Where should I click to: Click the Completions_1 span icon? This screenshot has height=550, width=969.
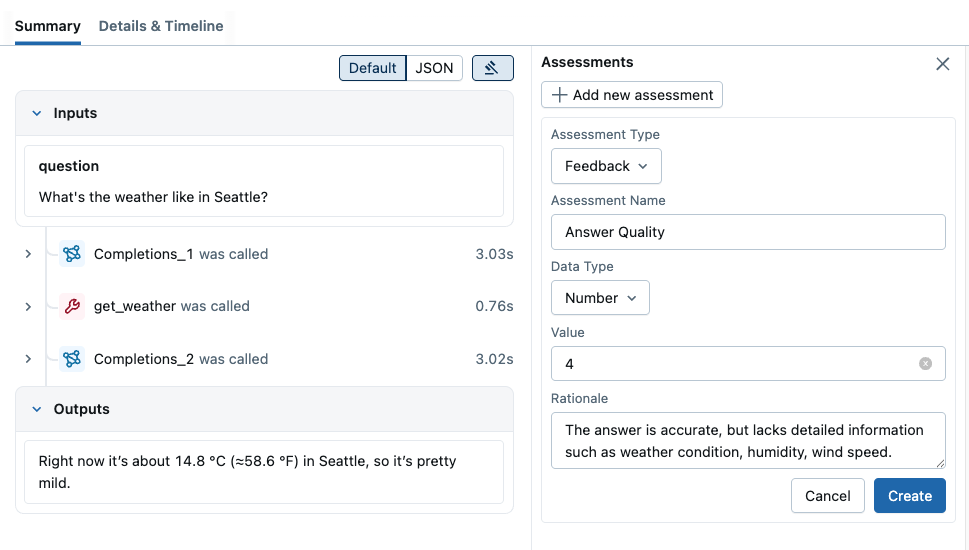pos(72,254)
